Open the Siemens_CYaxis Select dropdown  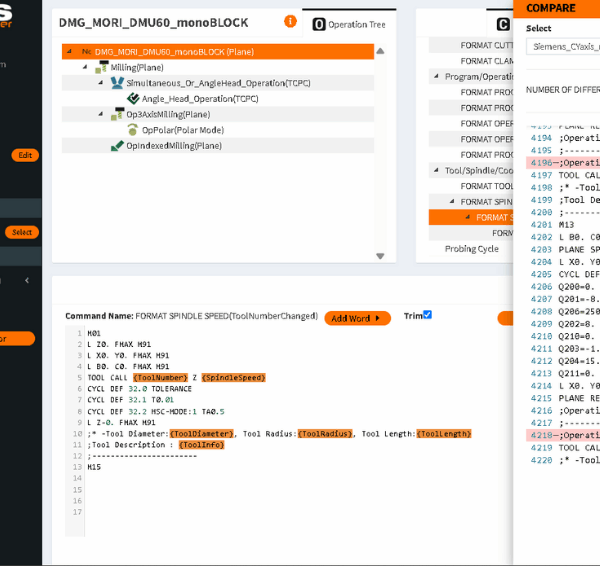(x=561, y=46)
